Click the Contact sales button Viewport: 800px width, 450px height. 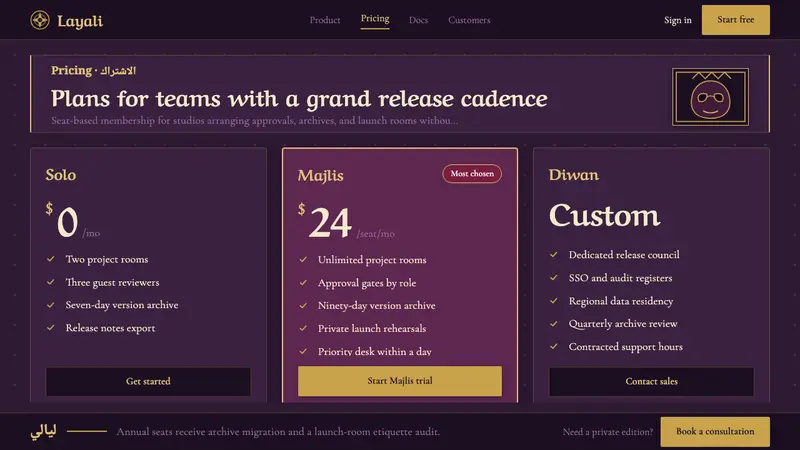652,381
